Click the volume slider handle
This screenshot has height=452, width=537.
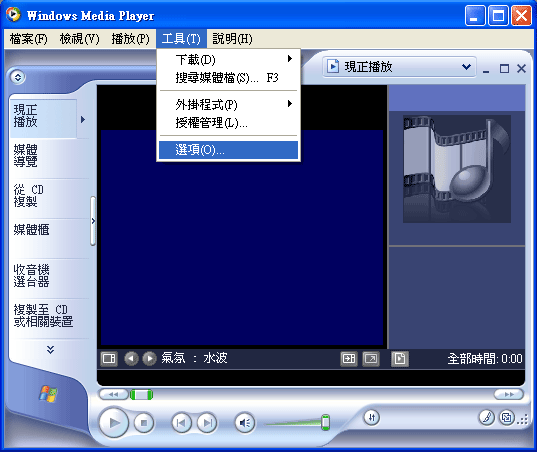coord(325,422)
